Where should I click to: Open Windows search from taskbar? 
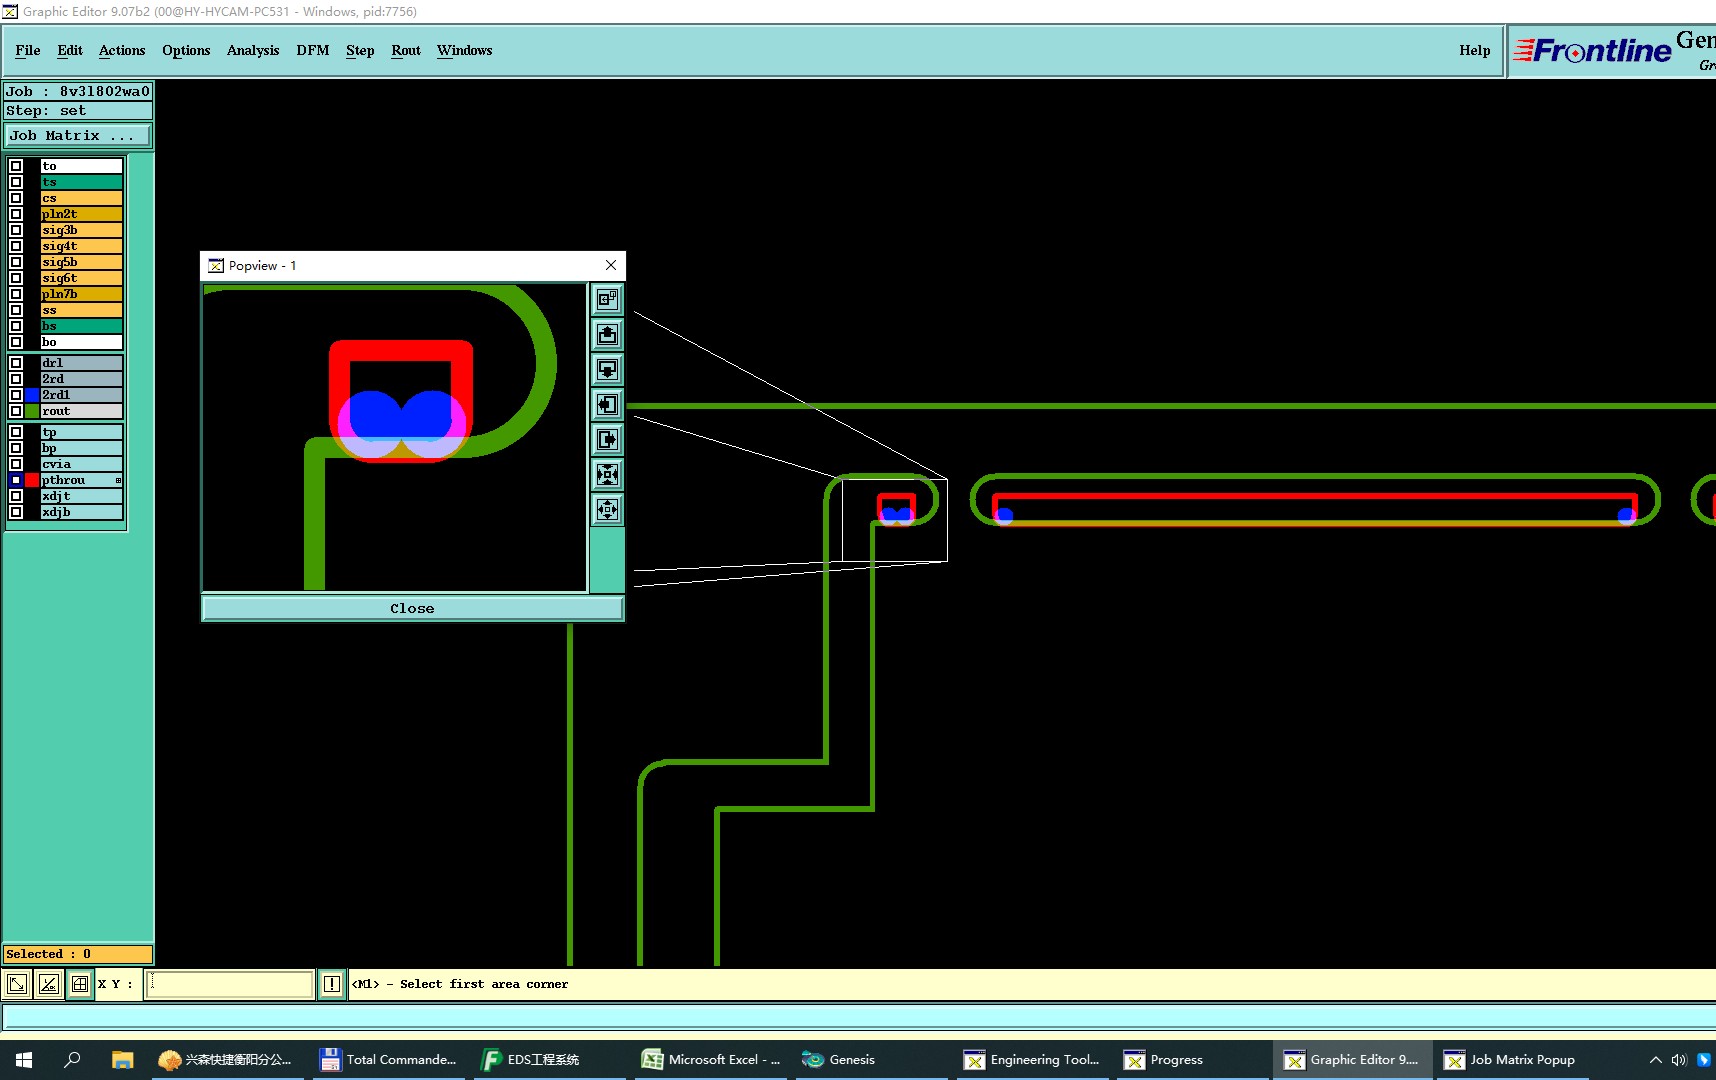(72, 1060)
